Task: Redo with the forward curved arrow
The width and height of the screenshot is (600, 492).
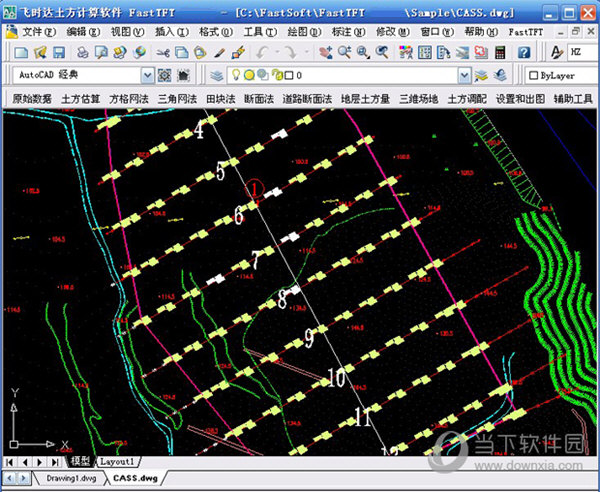Action: pos(291,52)
